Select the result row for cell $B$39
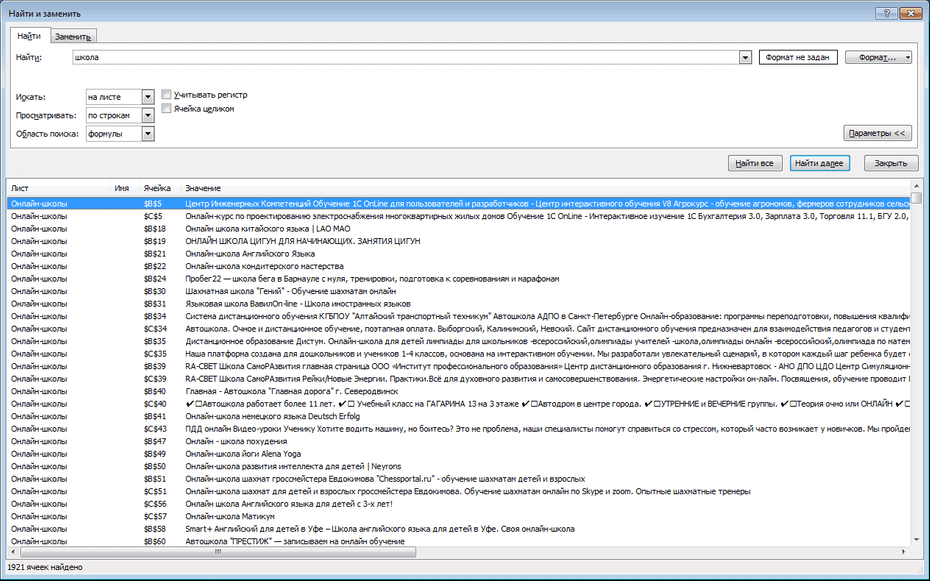930x581 pixels. 458,366
